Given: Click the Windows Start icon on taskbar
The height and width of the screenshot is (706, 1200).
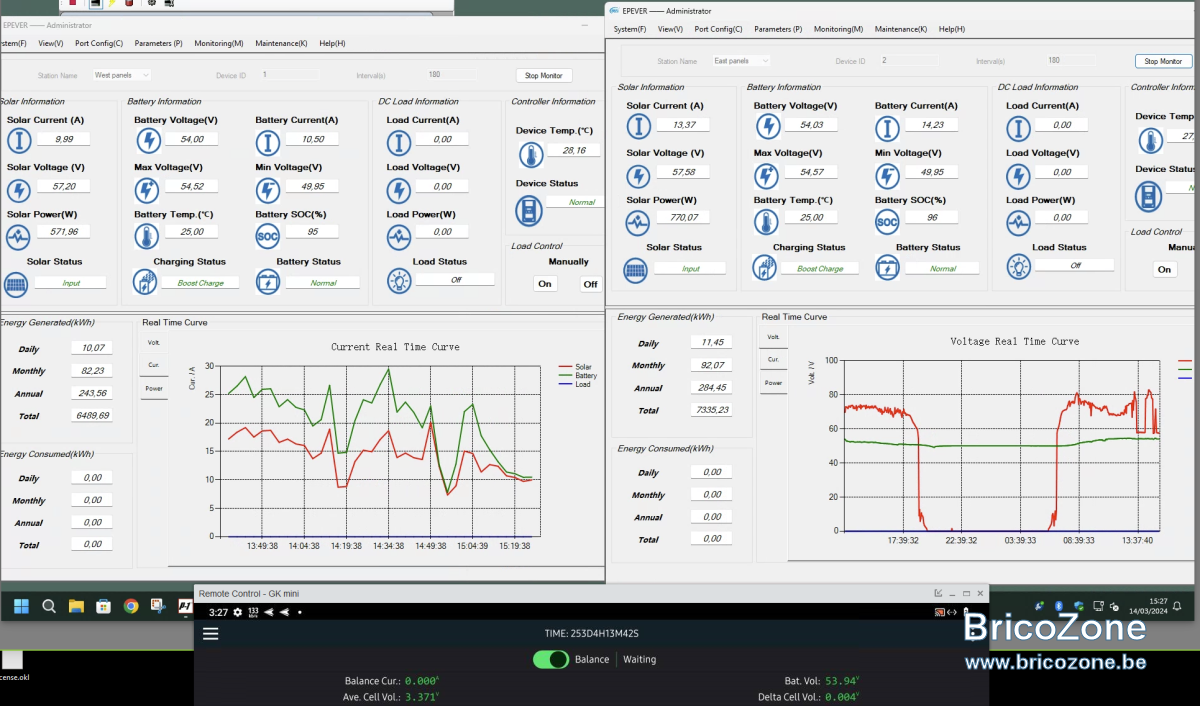Looking at the screenshot, I should (x=21, y=605).
